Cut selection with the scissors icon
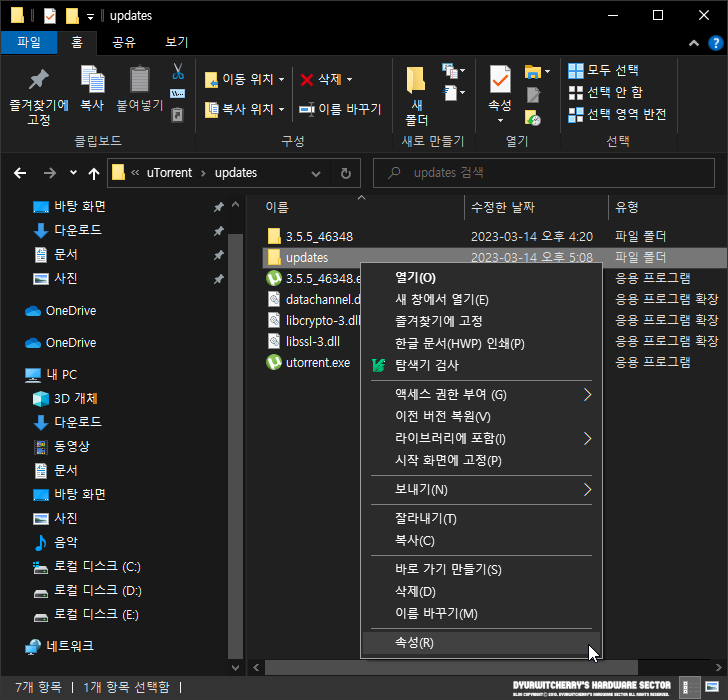This screenshot has width=728, height=700. 178,71
